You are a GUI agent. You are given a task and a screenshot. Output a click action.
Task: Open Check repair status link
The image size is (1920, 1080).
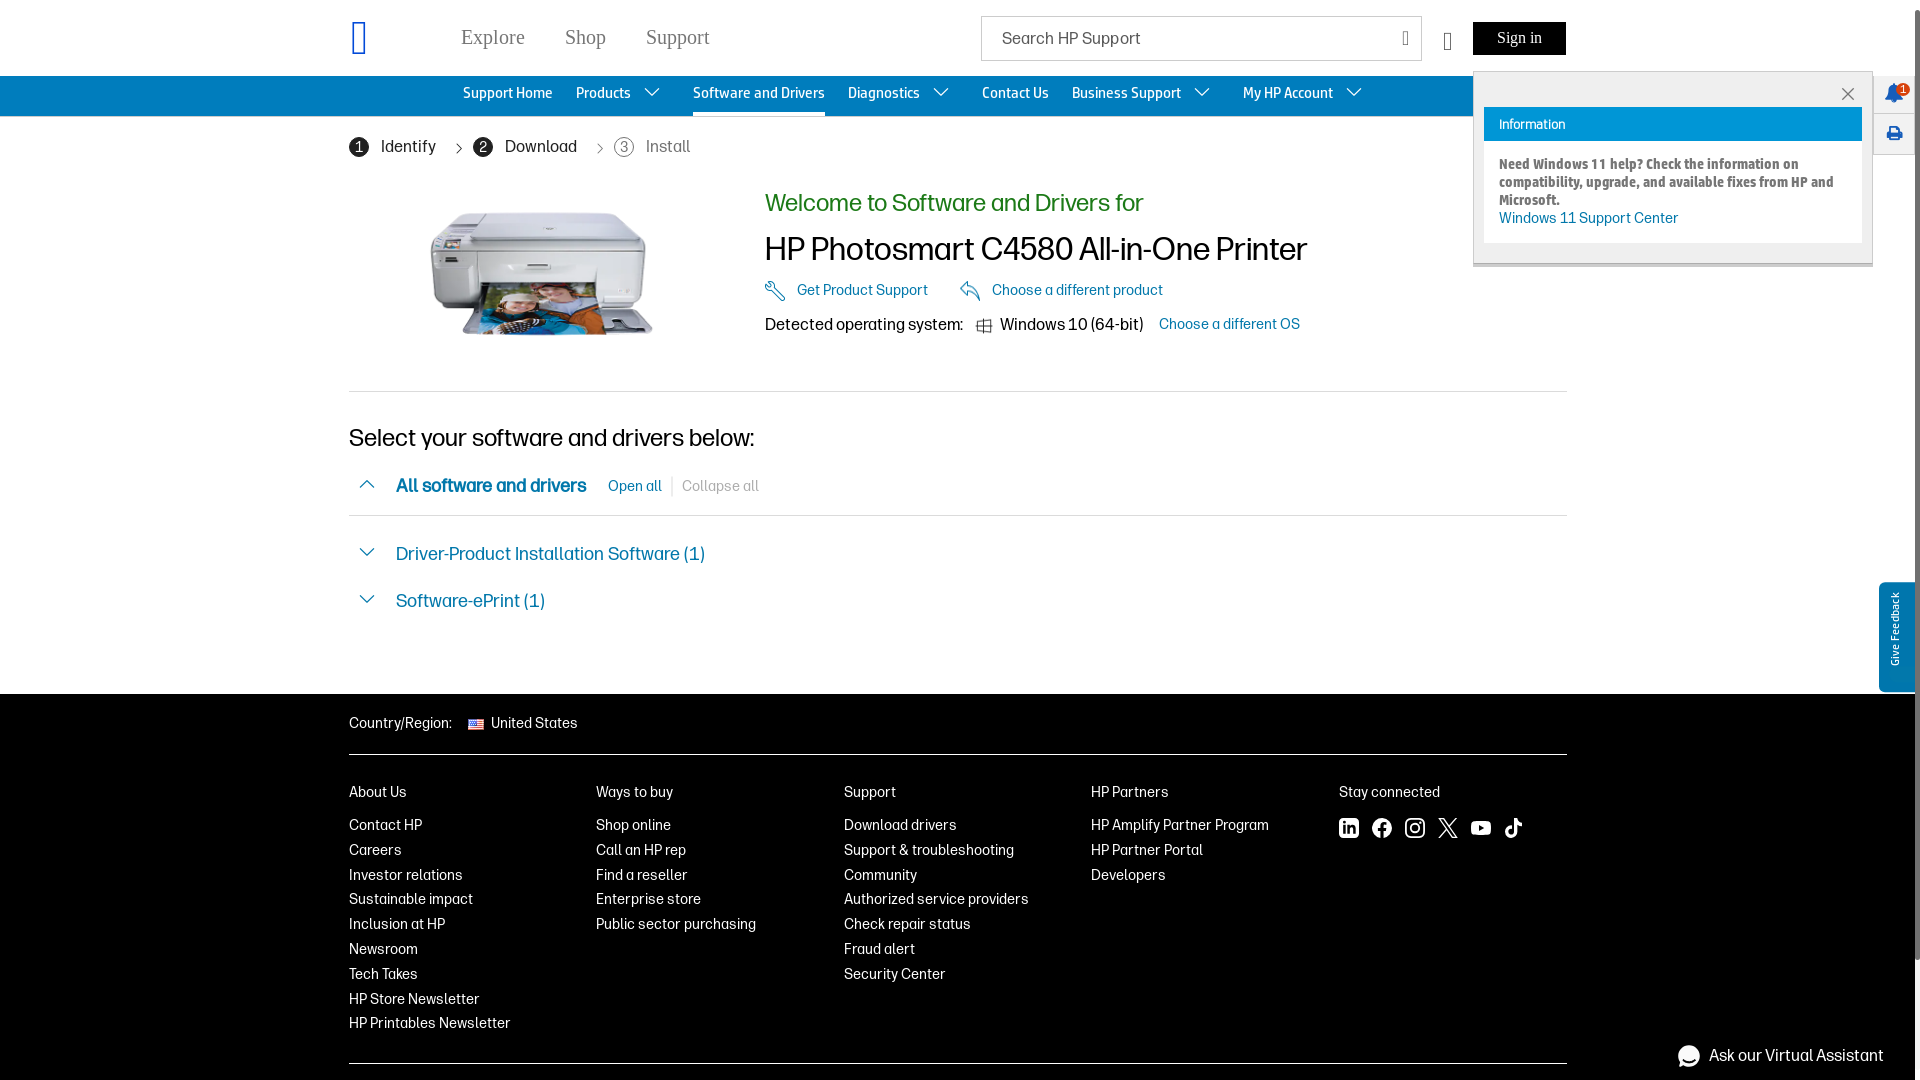tap(907, 925)
